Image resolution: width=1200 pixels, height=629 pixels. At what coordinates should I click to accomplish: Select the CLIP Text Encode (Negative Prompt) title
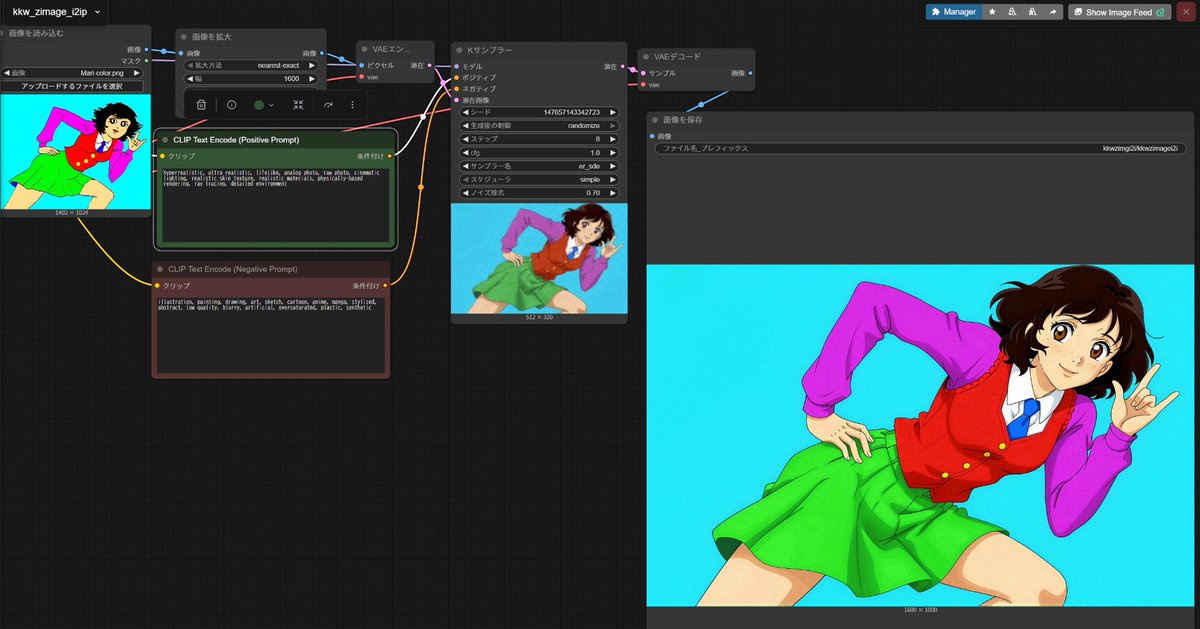click(233, 269)
